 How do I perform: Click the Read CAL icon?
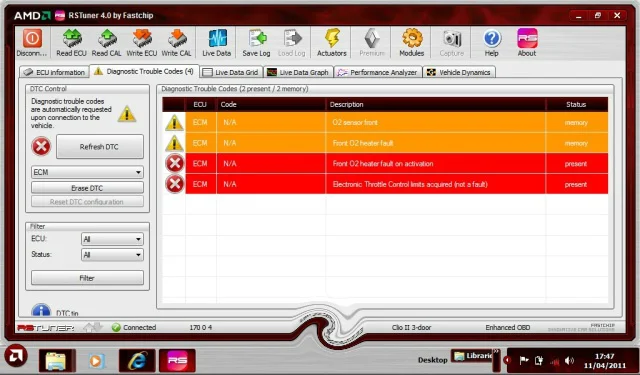107,39
